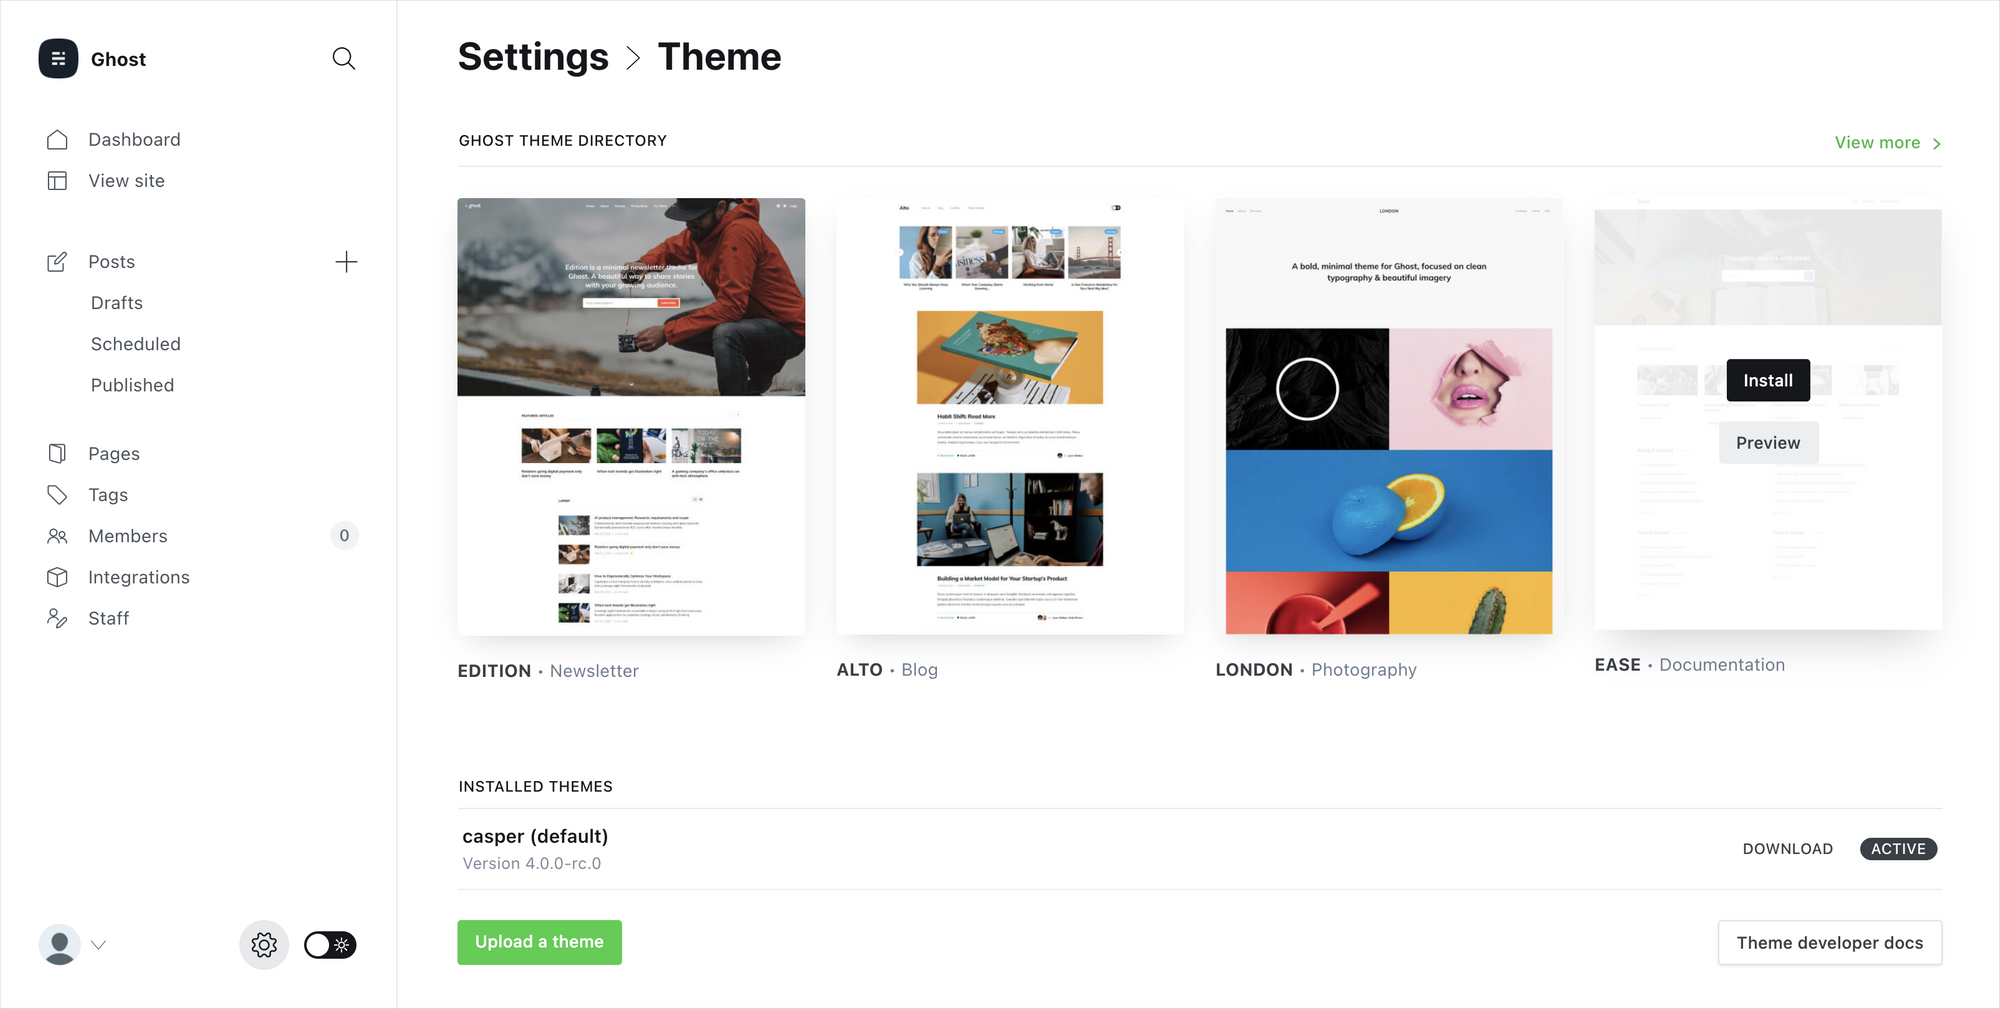Go to Settings breadcrumb

tap(533, 57)
